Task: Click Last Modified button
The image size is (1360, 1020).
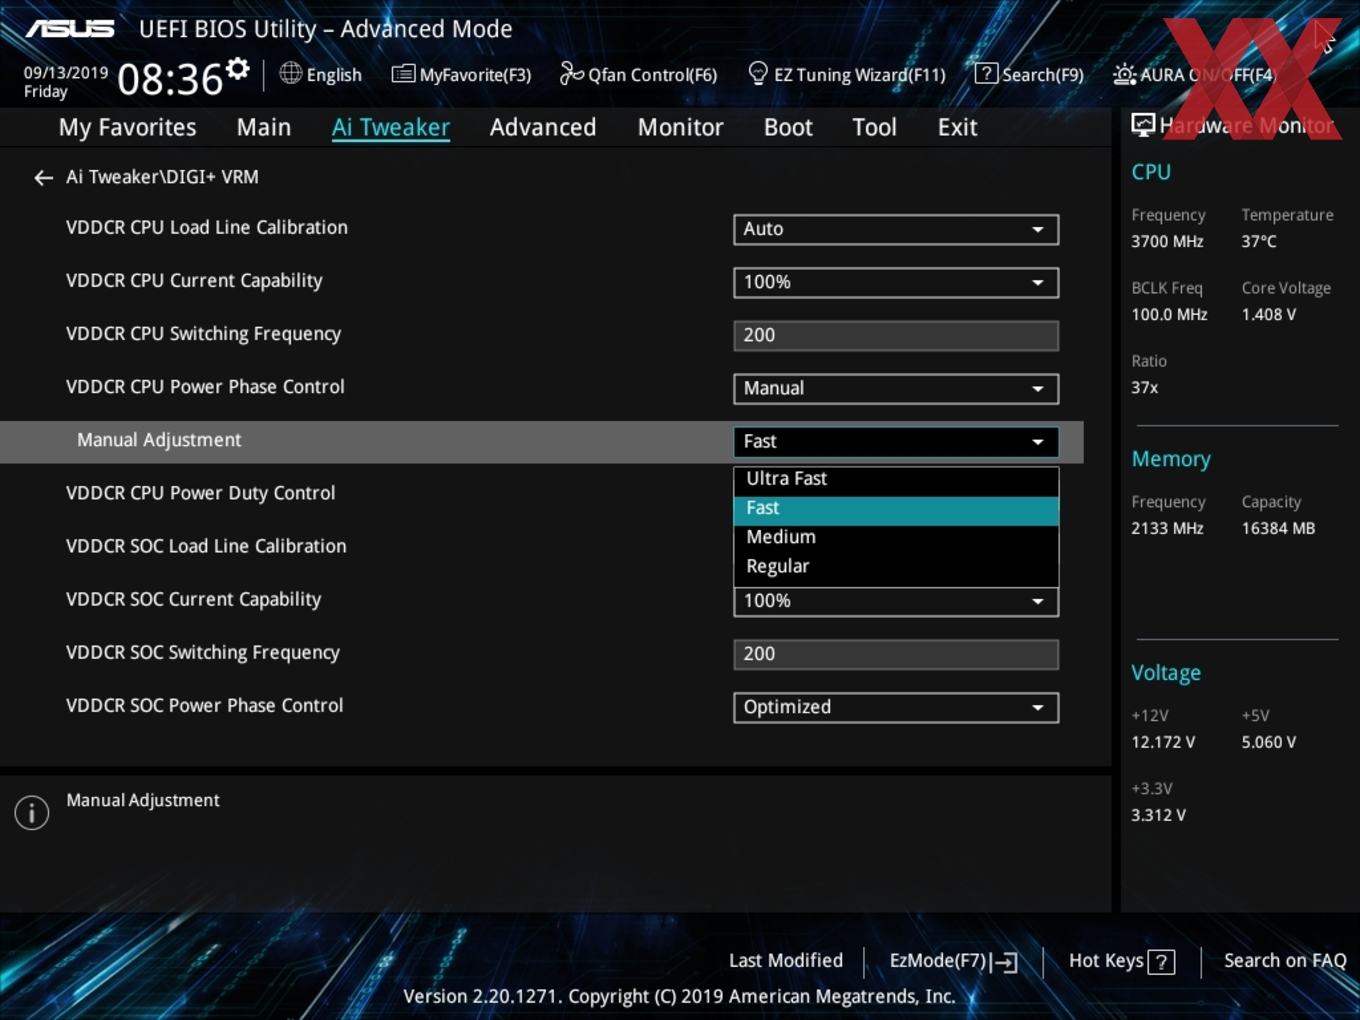Action: pos(786,960)
